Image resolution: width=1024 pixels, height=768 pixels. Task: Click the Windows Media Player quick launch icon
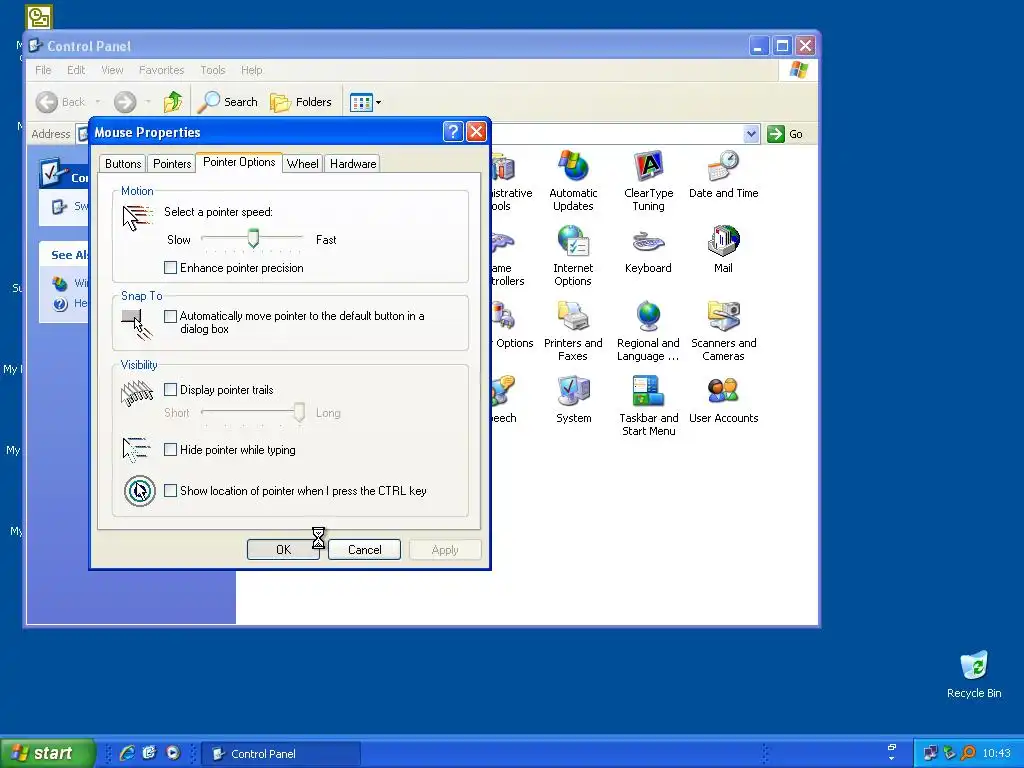[x=173, y=753]
